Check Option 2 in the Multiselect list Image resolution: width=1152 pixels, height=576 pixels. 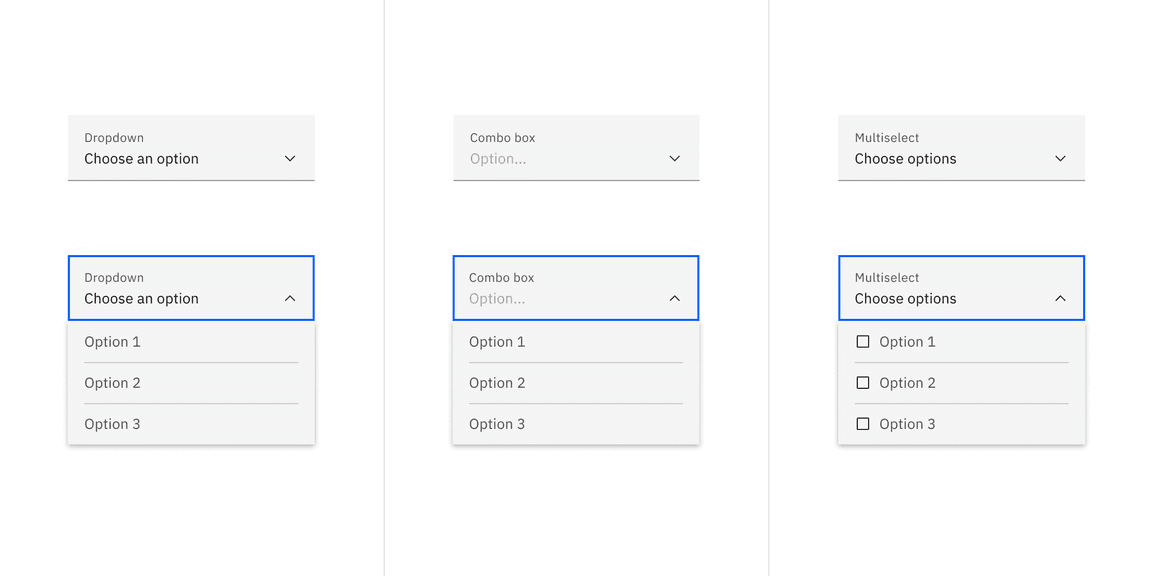pyautogui.click(x=863, y=382)
